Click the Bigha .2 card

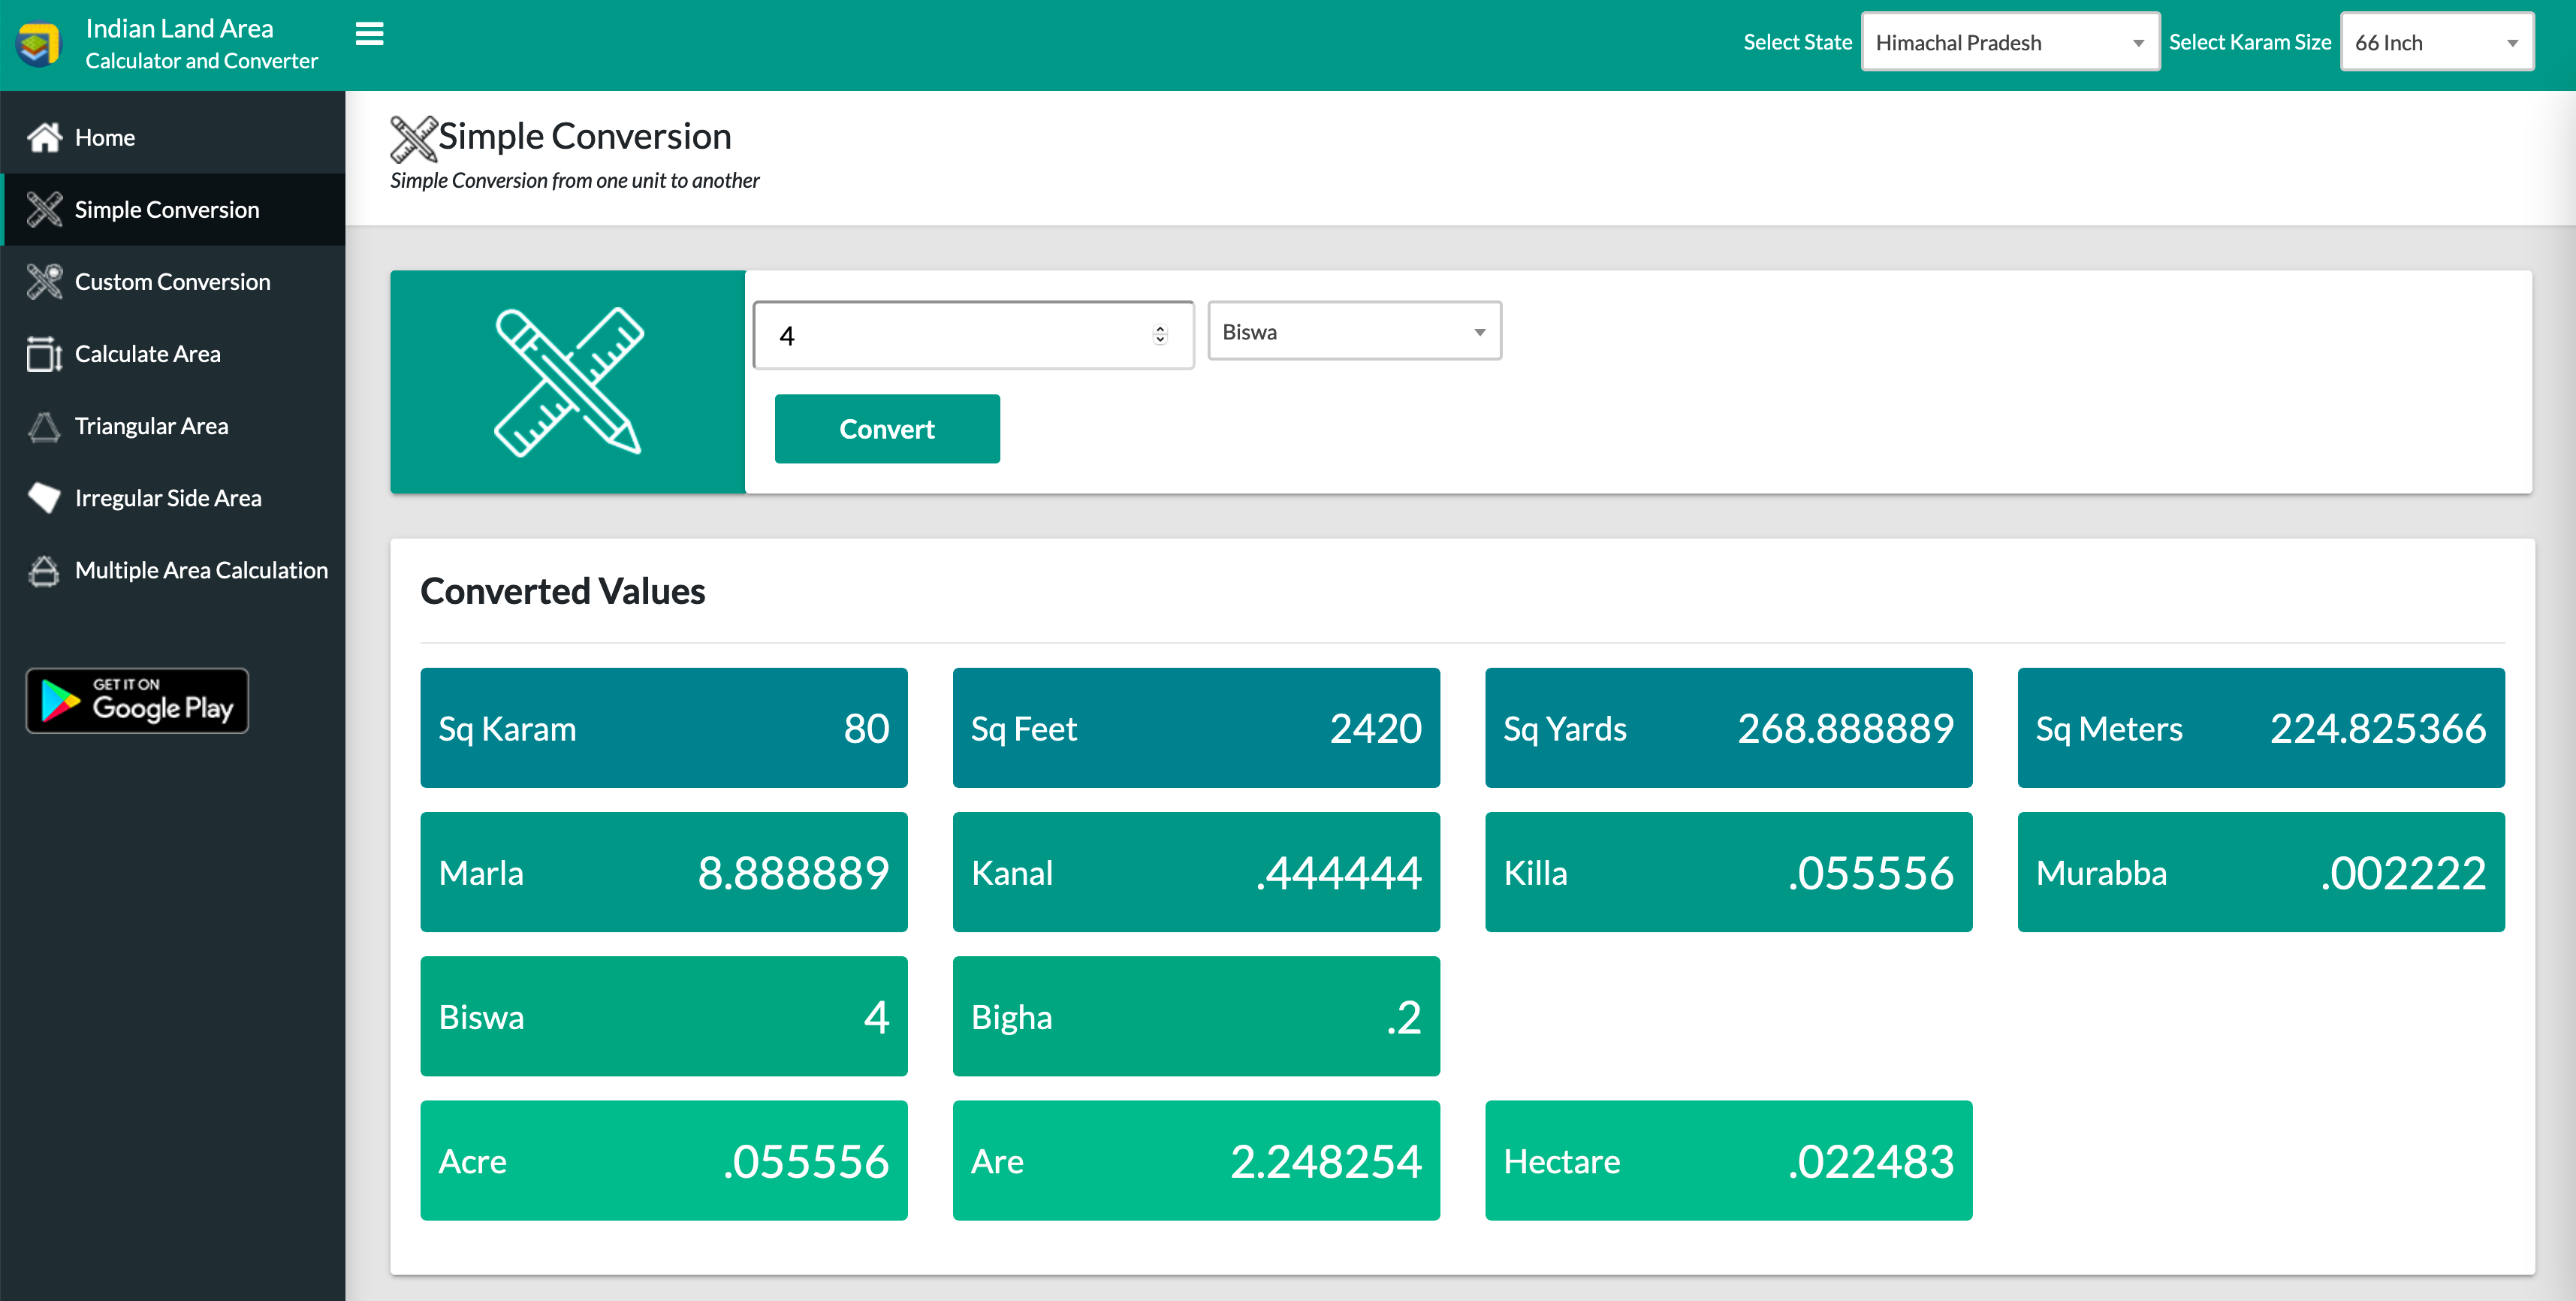(x=1196, y=1016)
